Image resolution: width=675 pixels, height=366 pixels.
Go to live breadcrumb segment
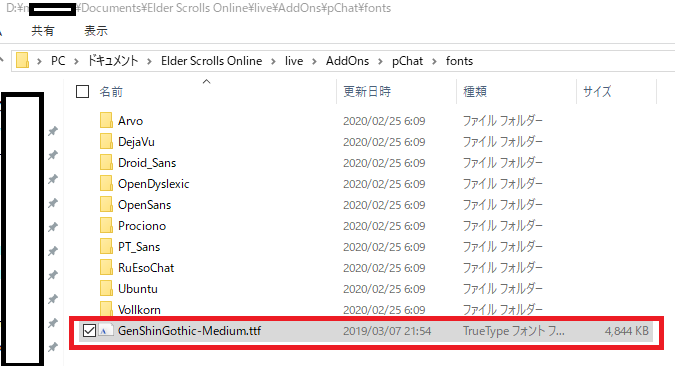pyautogui.click(x=294, y=61)
